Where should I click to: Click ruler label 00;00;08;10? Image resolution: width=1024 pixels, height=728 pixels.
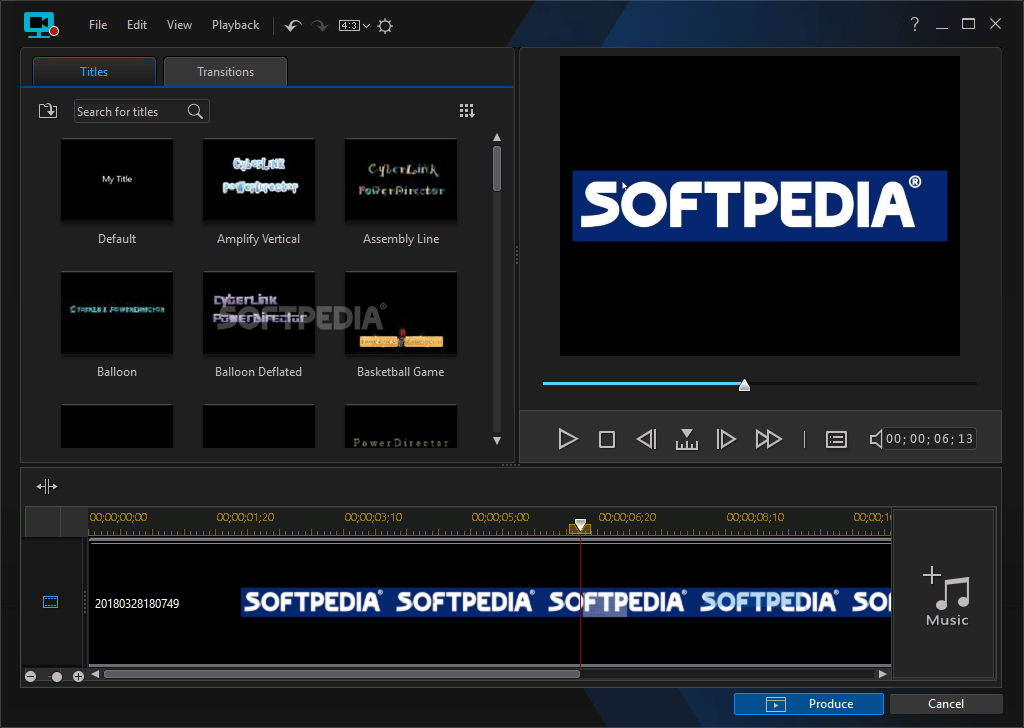(755, 517)
